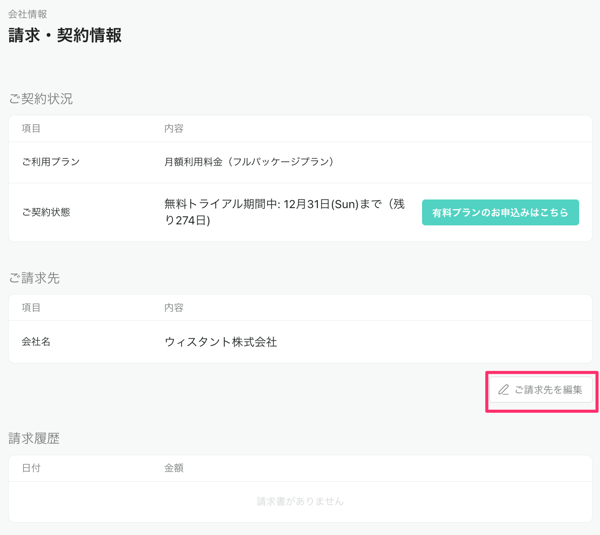Click the 項目 header in the ご請求先 table

[31, 308]
